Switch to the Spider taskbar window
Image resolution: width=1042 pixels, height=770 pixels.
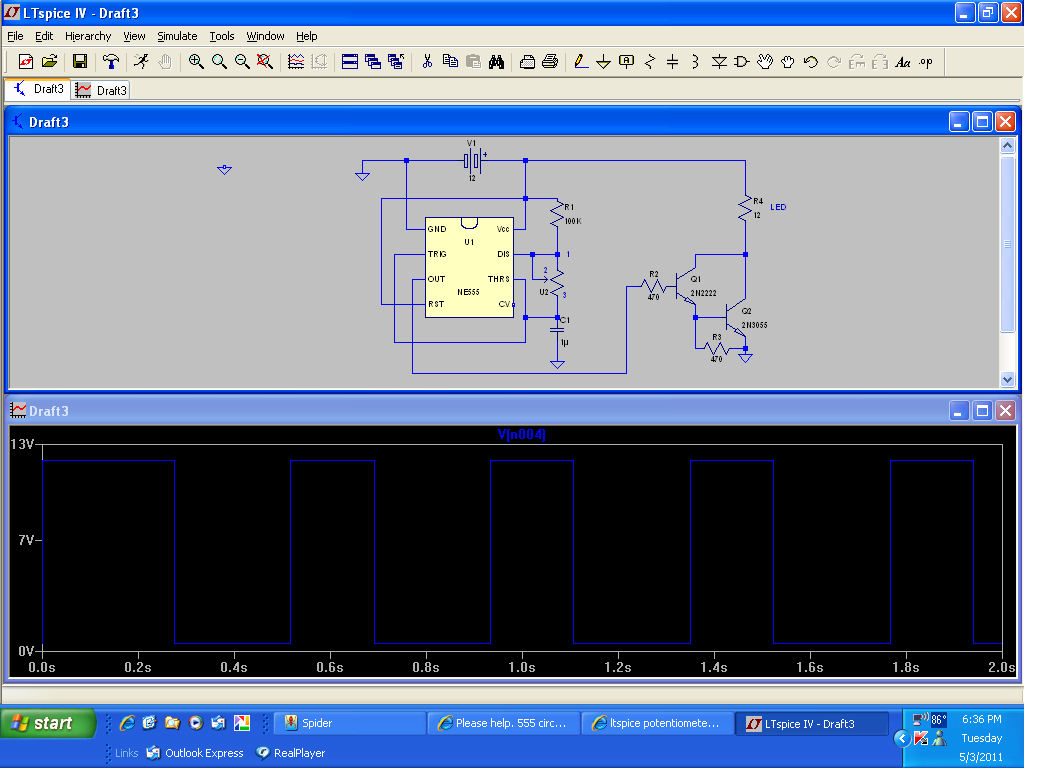pos(350,723)
